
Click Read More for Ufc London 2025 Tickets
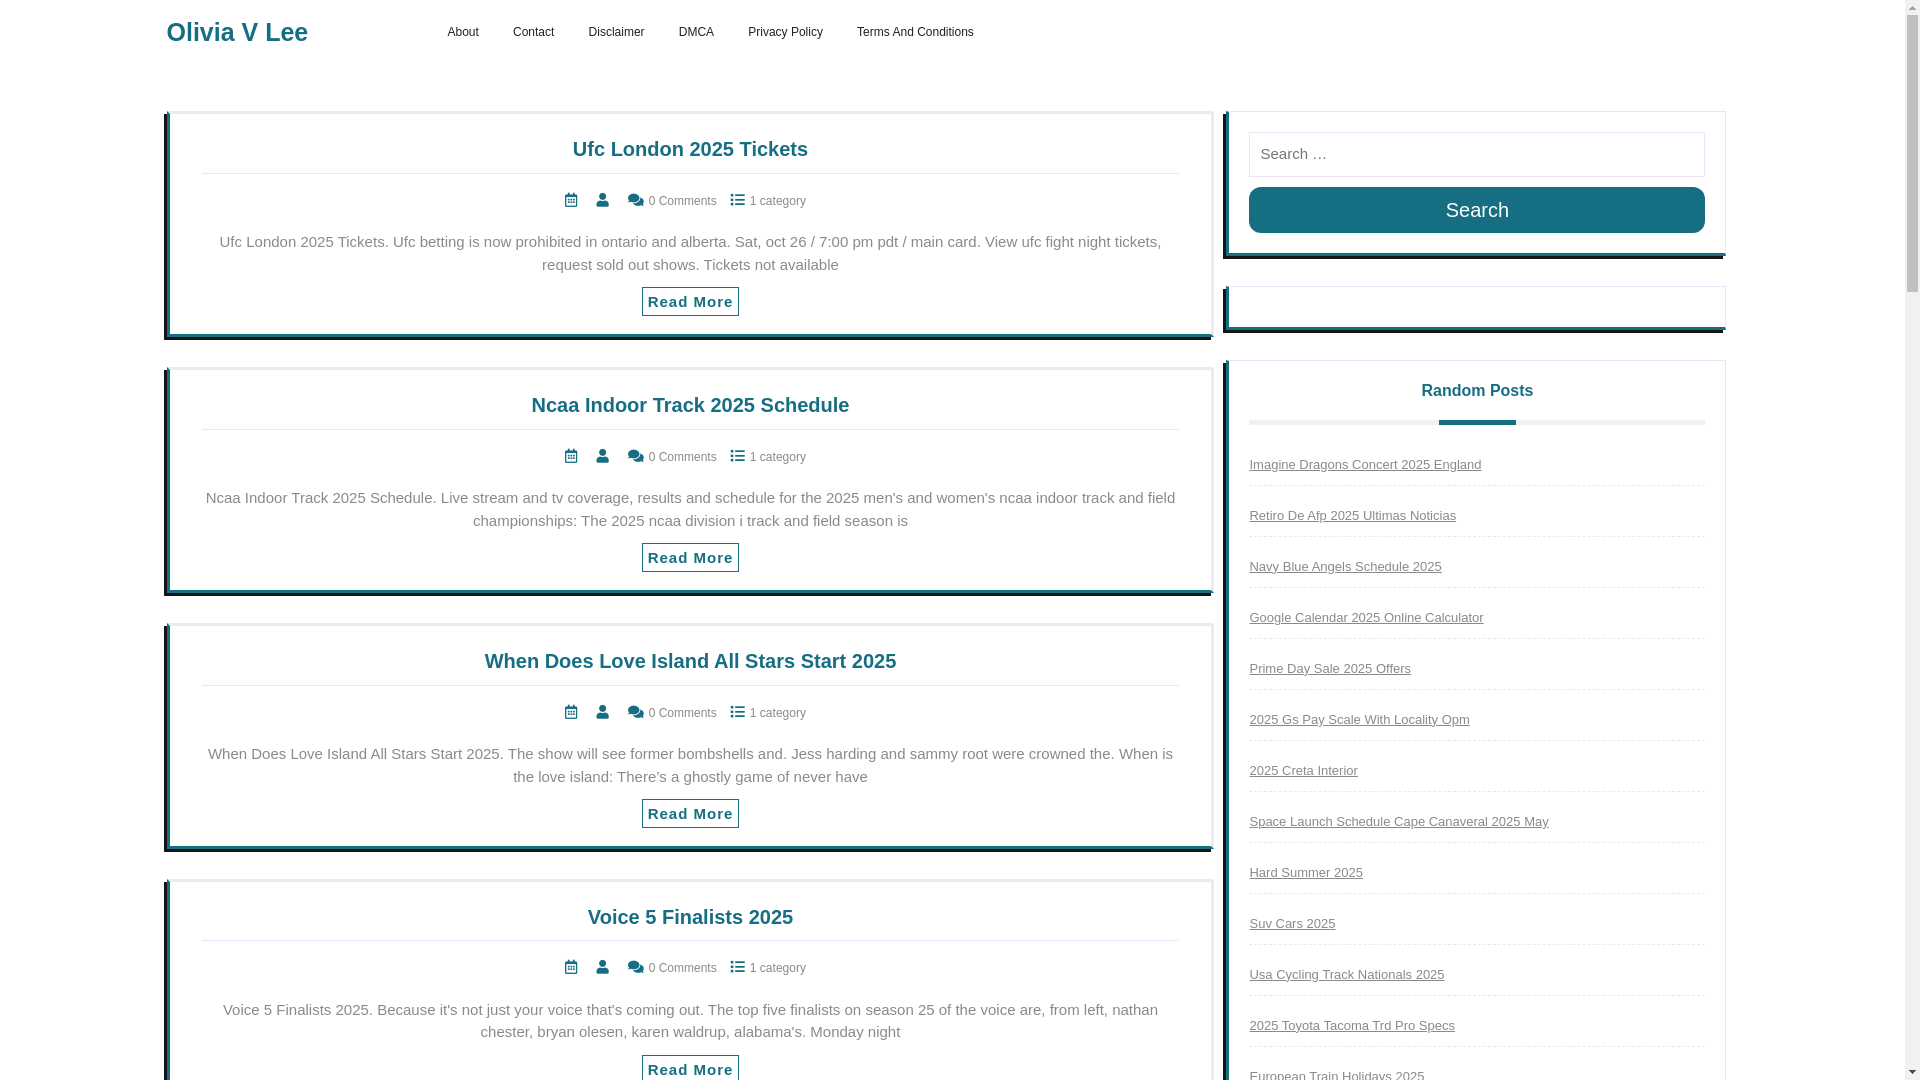(690, 301)
